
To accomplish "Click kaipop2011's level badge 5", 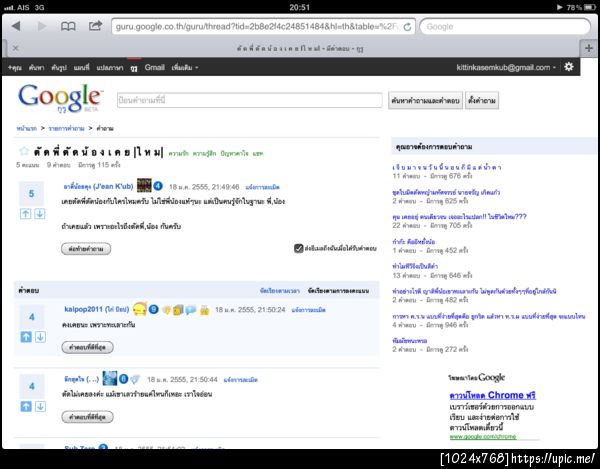I will click(153, 309).
